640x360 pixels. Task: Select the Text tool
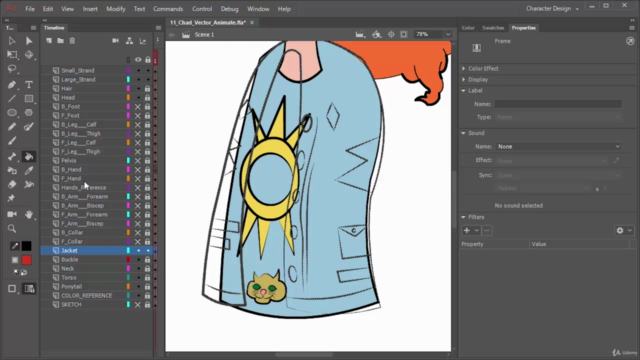pyautogui.click(x=29, y=85)
